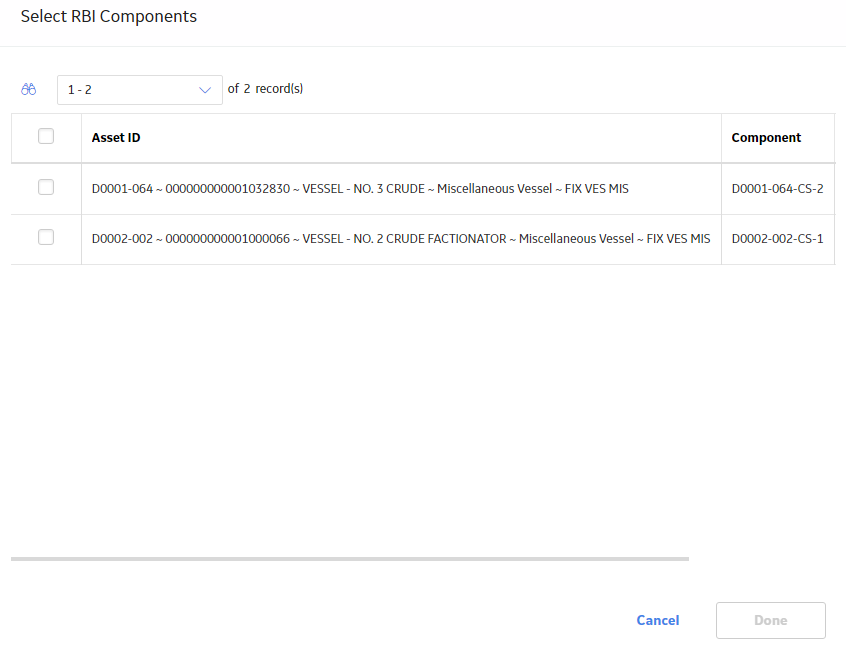
Task: Sort by the Component column header
Action: (766, 138)
